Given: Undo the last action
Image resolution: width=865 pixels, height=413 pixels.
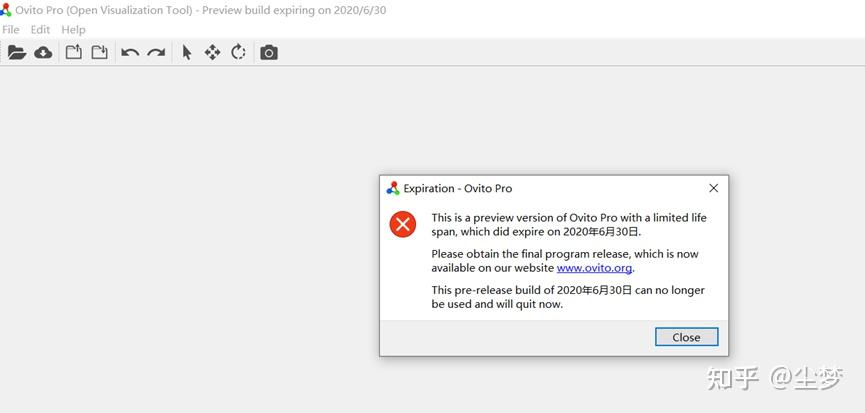Looking at the screenshot, I should click(130, 52).
